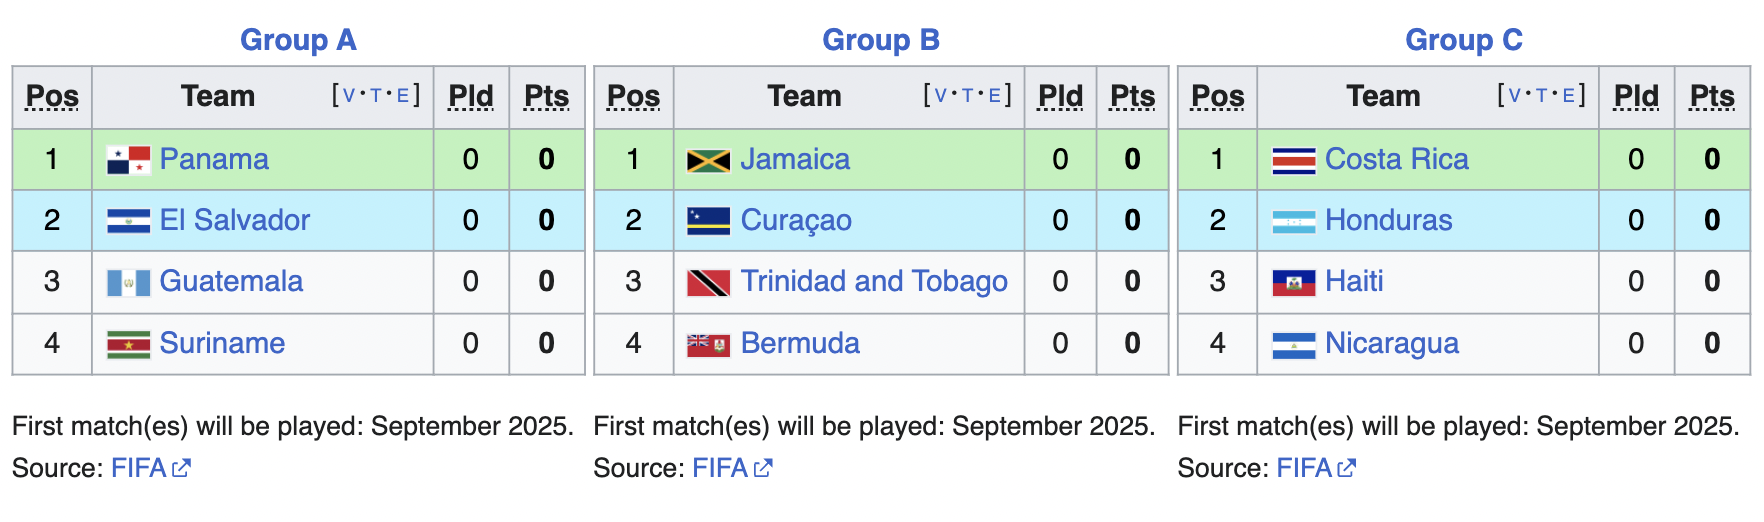The width and height of the screenshot is (1764, 522).
Task: Click the Jamaica flag icon
Action: pos(708,161)
